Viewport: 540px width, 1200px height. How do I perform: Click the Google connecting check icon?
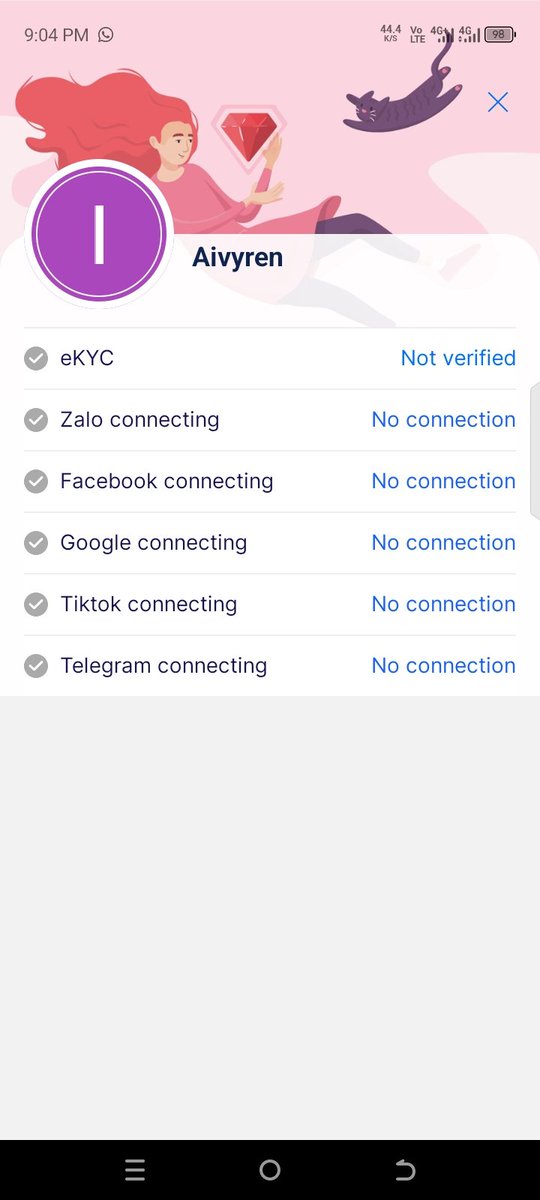(36, 543)
